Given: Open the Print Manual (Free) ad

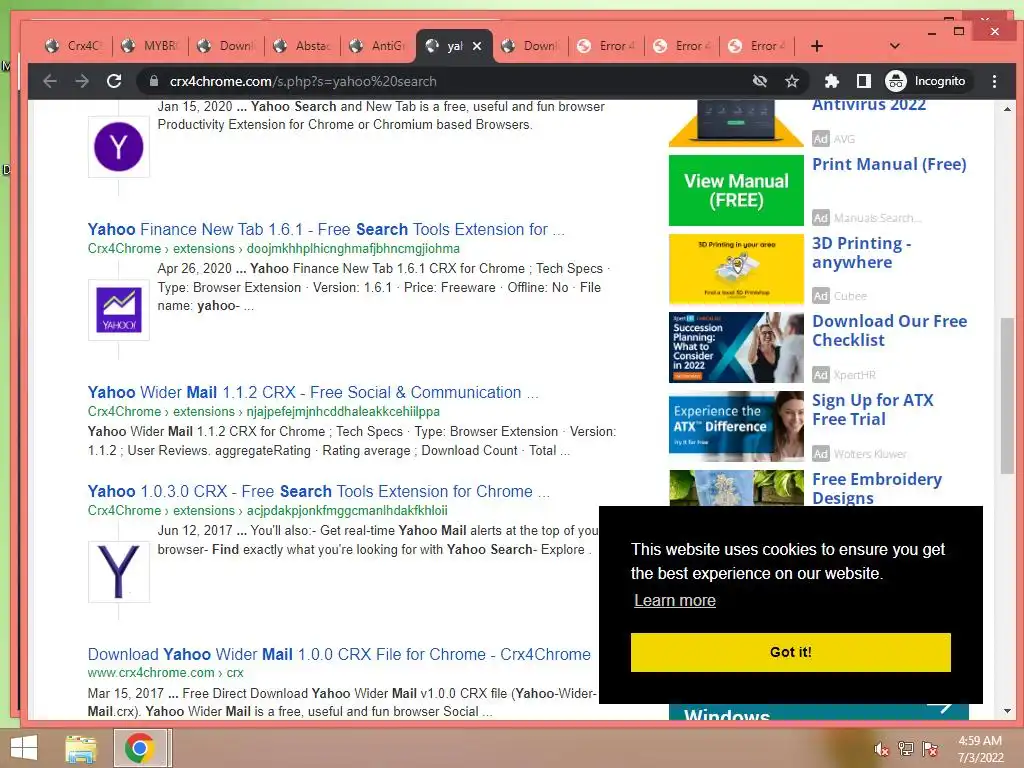Looking at the screenshot, I should coord(889,165).
